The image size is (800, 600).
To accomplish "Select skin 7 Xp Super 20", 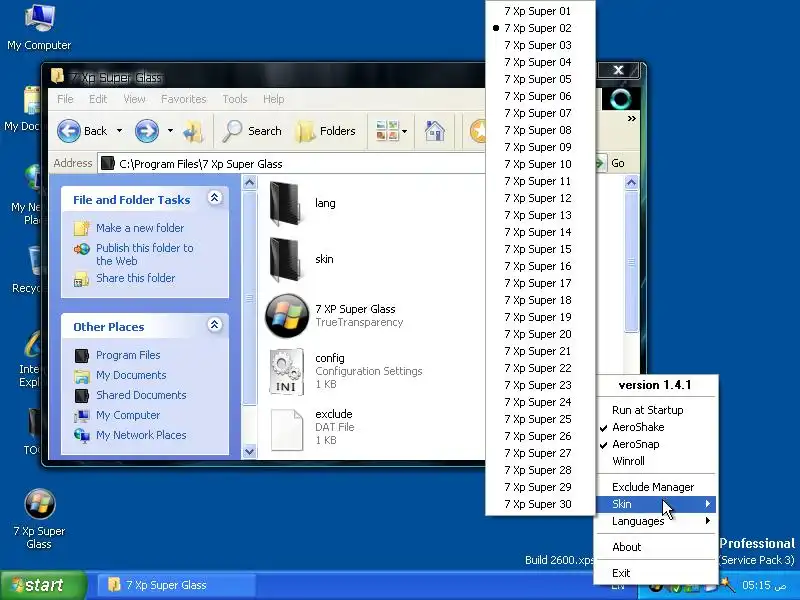I will click(x=540, y=334).
